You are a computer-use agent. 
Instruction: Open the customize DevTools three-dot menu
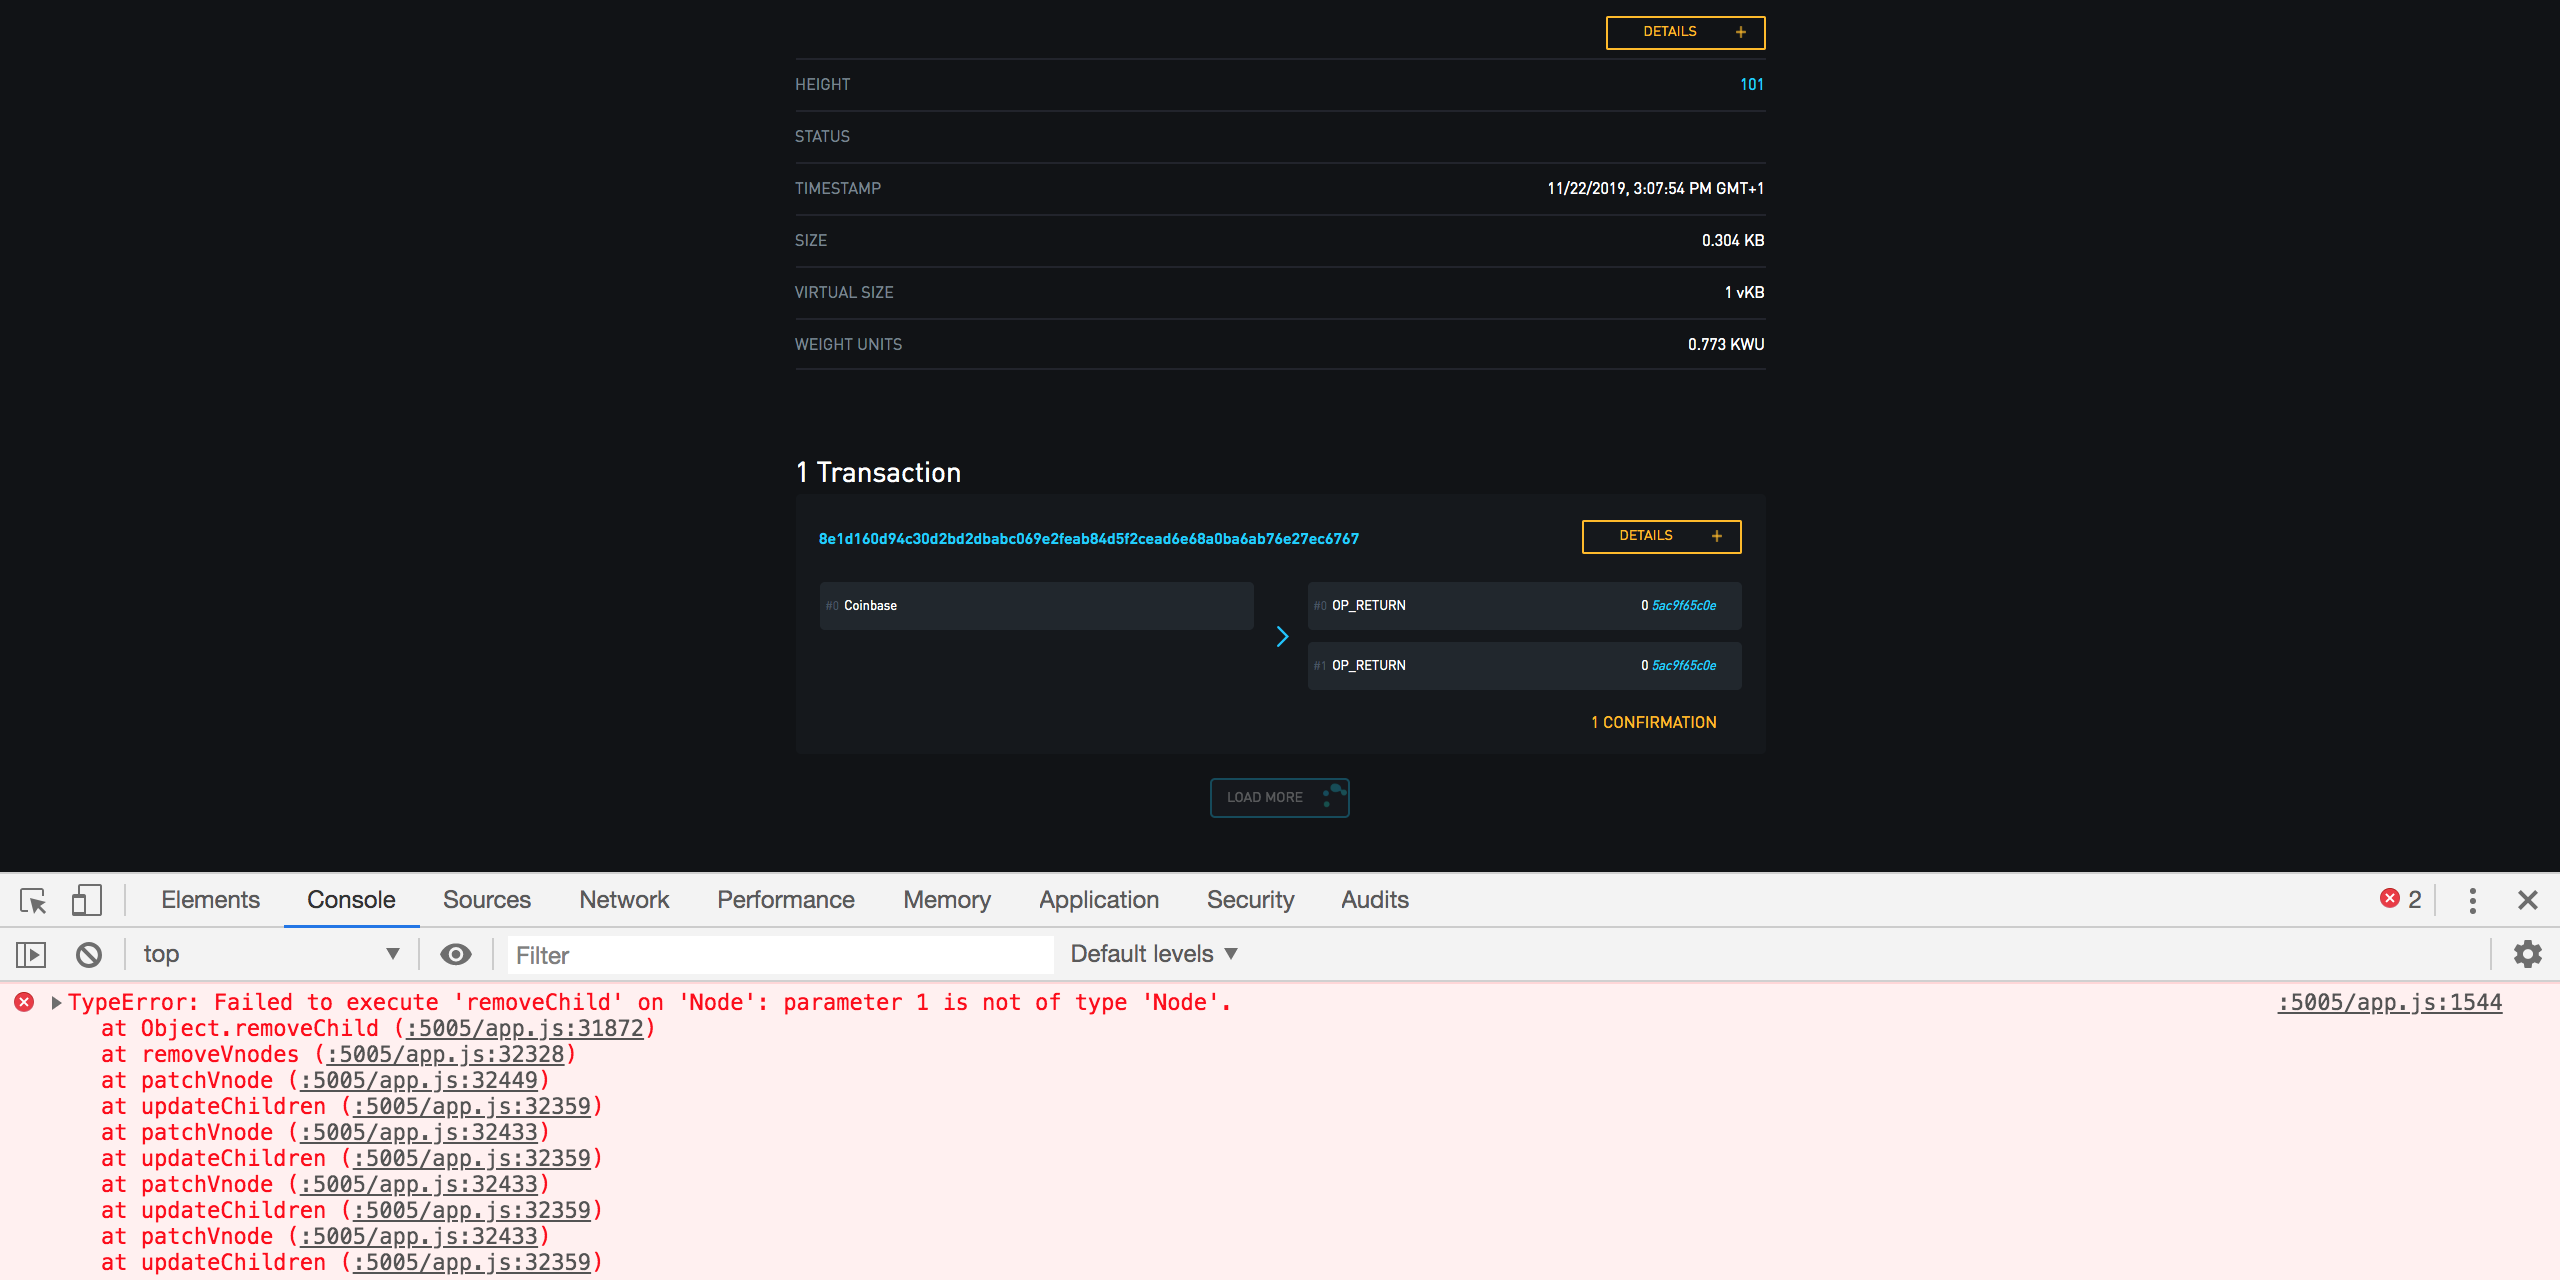point(2472,900)
